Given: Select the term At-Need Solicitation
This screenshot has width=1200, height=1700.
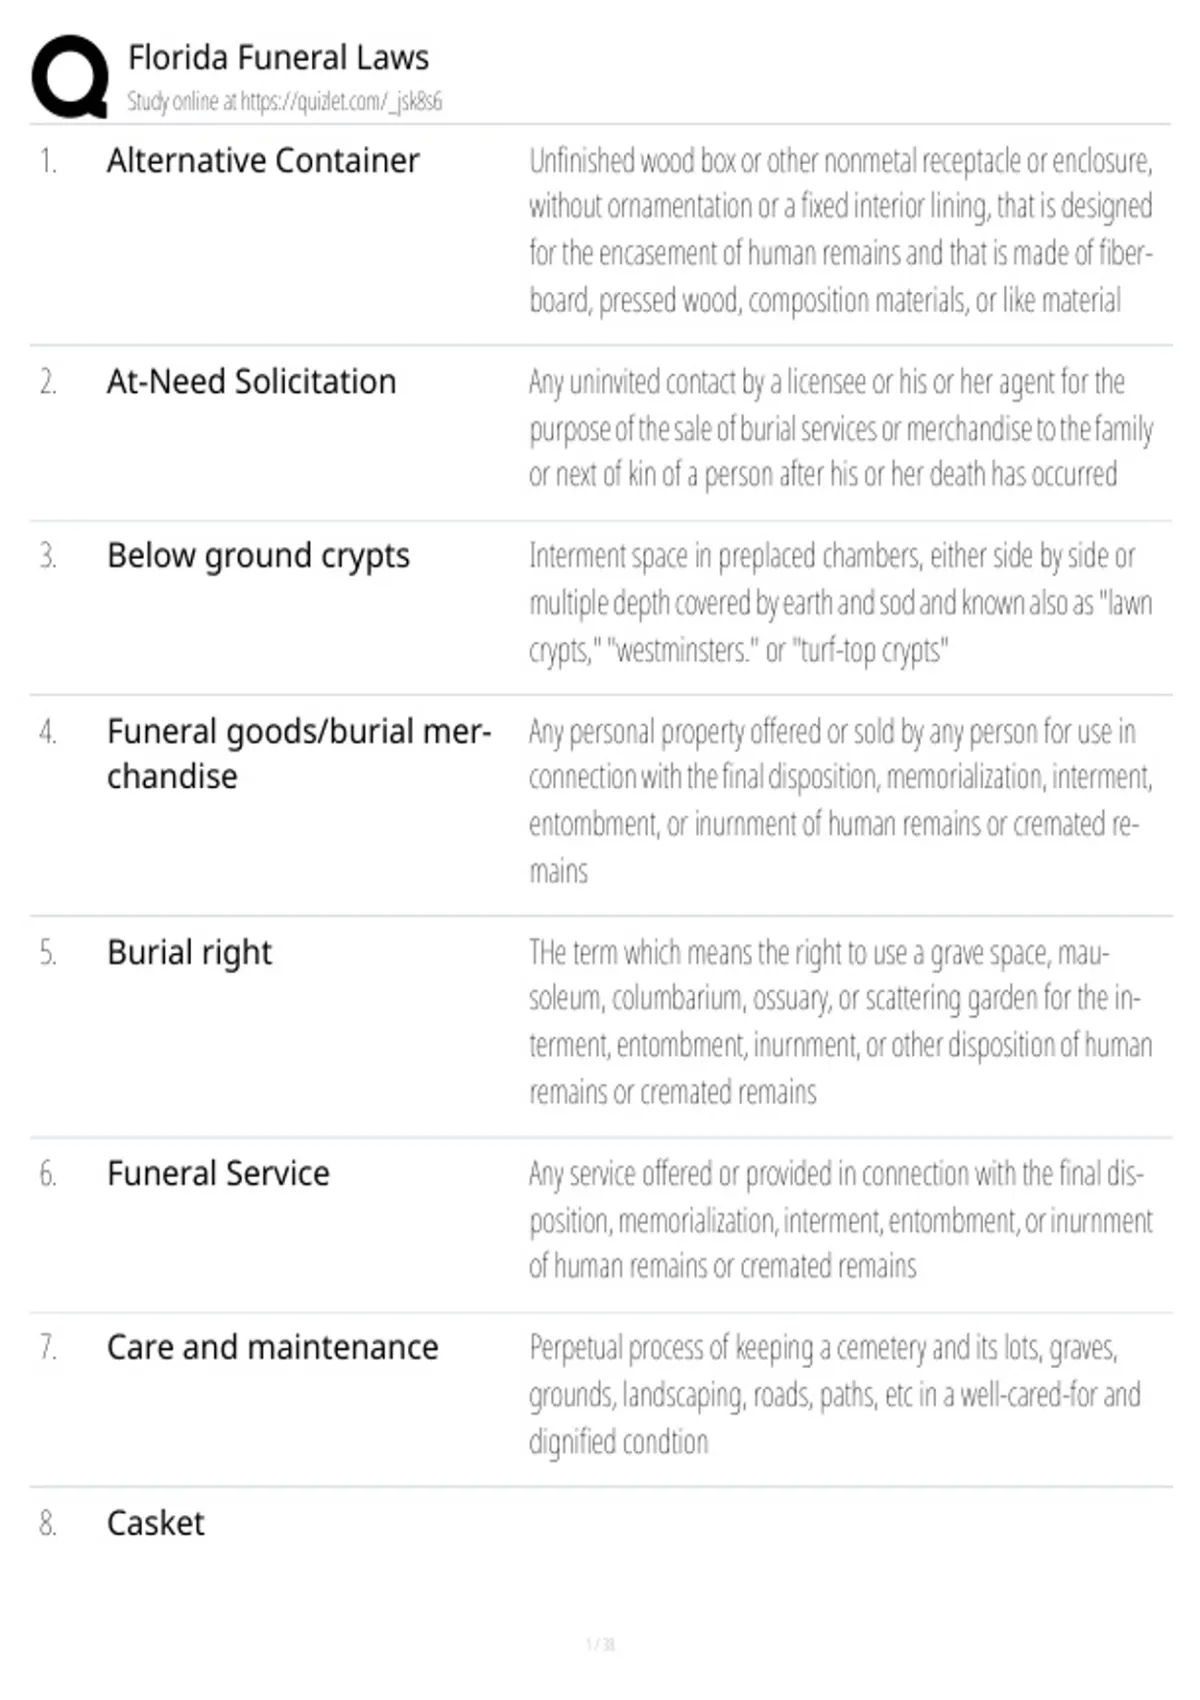Looking at the screenshot, I should point(251,381).
